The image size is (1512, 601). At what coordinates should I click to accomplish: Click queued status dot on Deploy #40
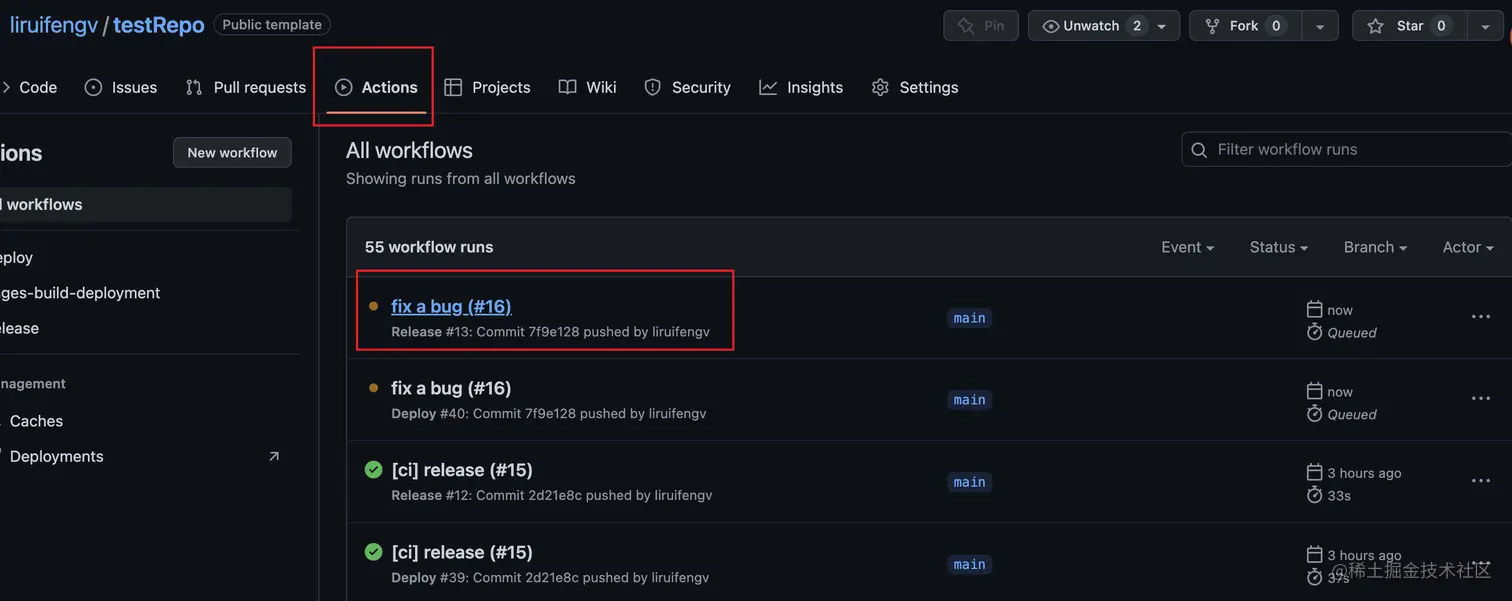point(373,388)
